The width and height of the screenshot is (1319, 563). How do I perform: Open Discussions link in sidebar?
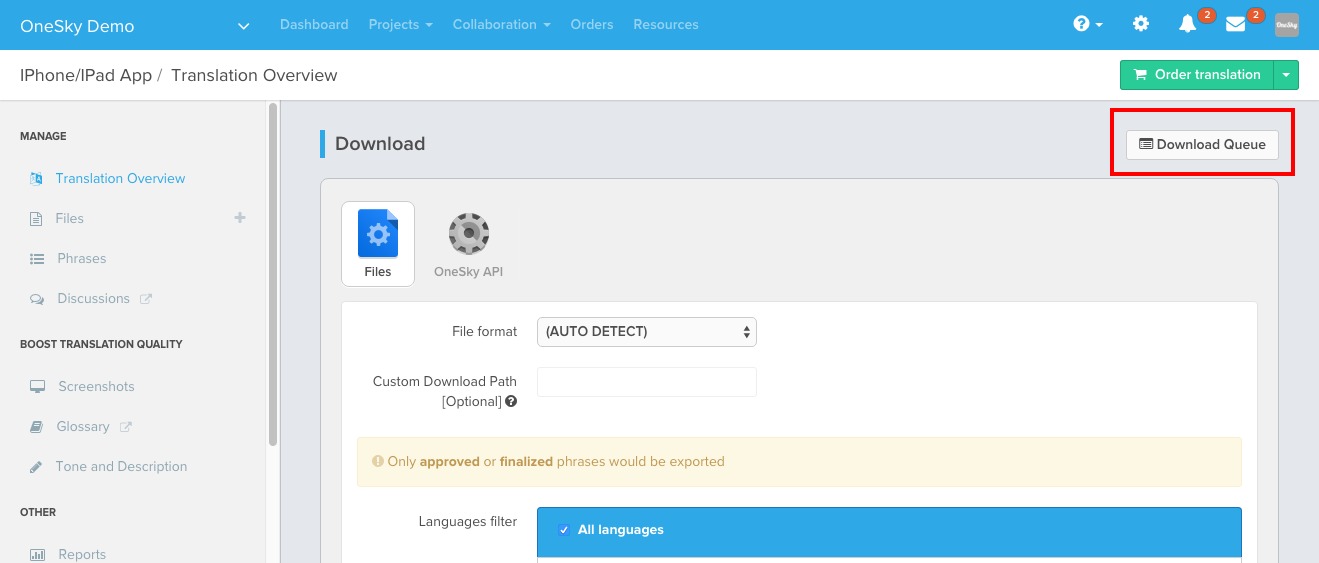click(x=94, y=298)
